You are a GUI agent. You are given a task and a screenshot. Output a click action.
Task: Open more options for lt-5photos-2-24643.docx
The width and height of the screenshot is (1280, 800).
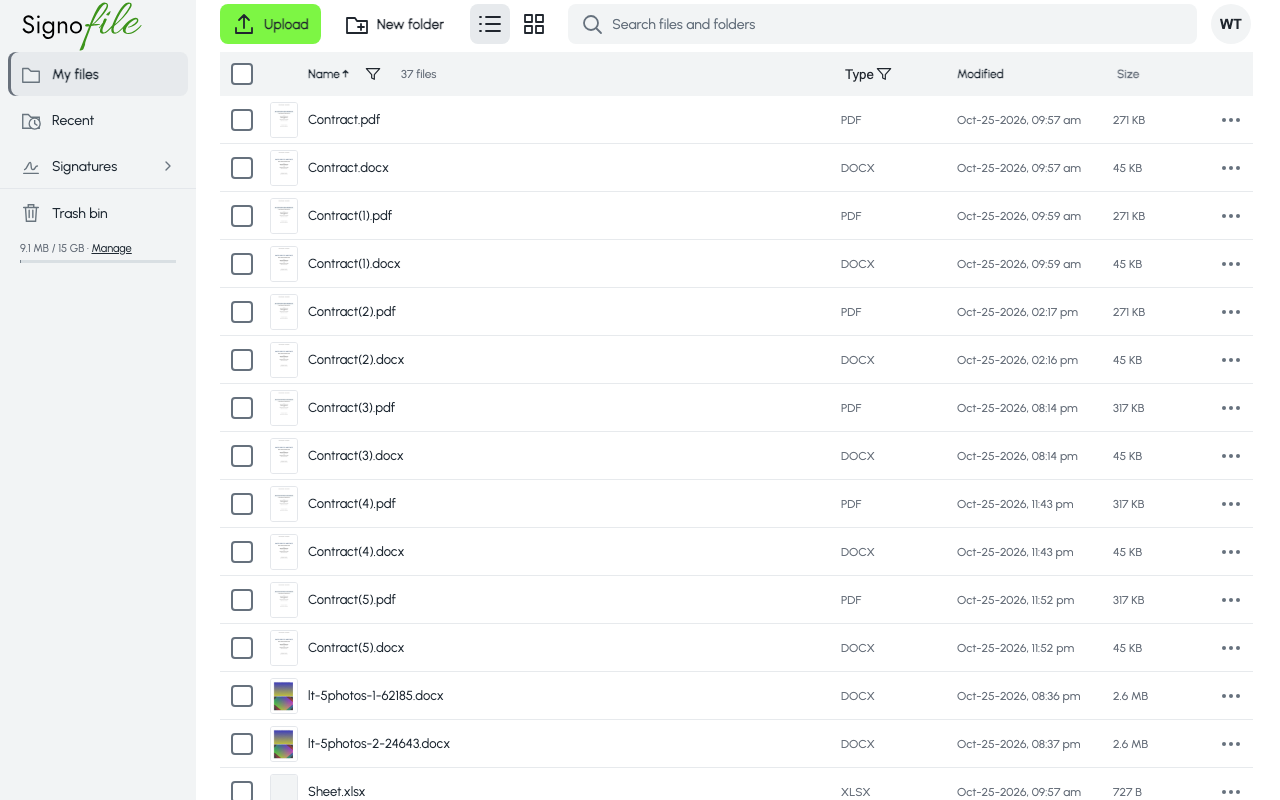pos(1231,744)
